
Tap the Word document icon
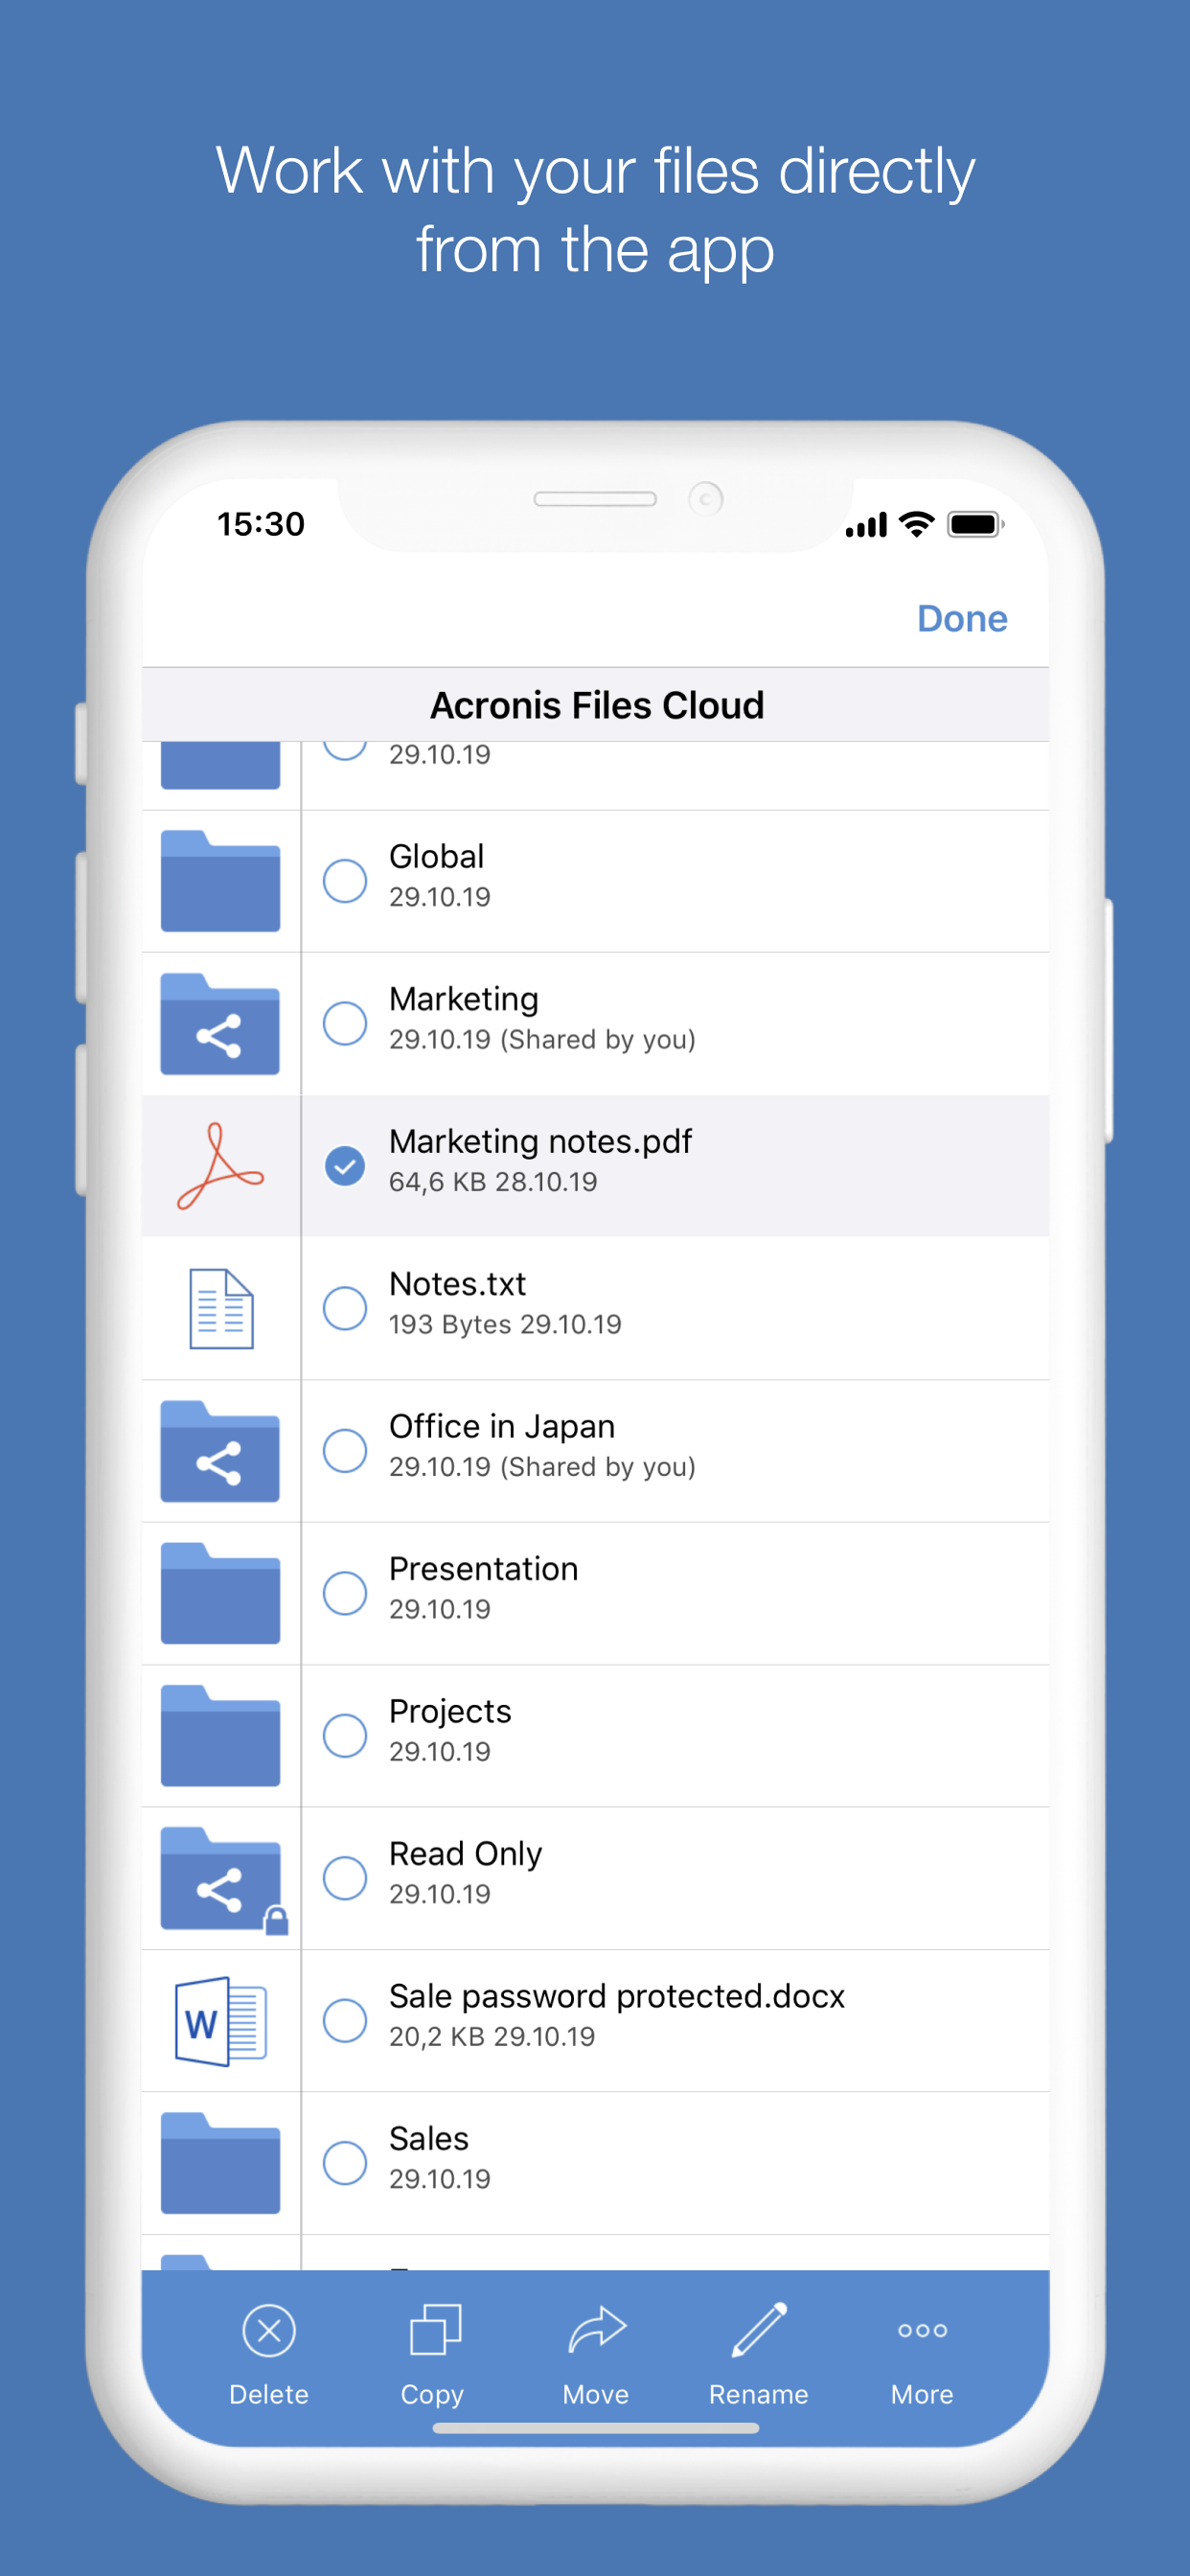[220, 2021]
